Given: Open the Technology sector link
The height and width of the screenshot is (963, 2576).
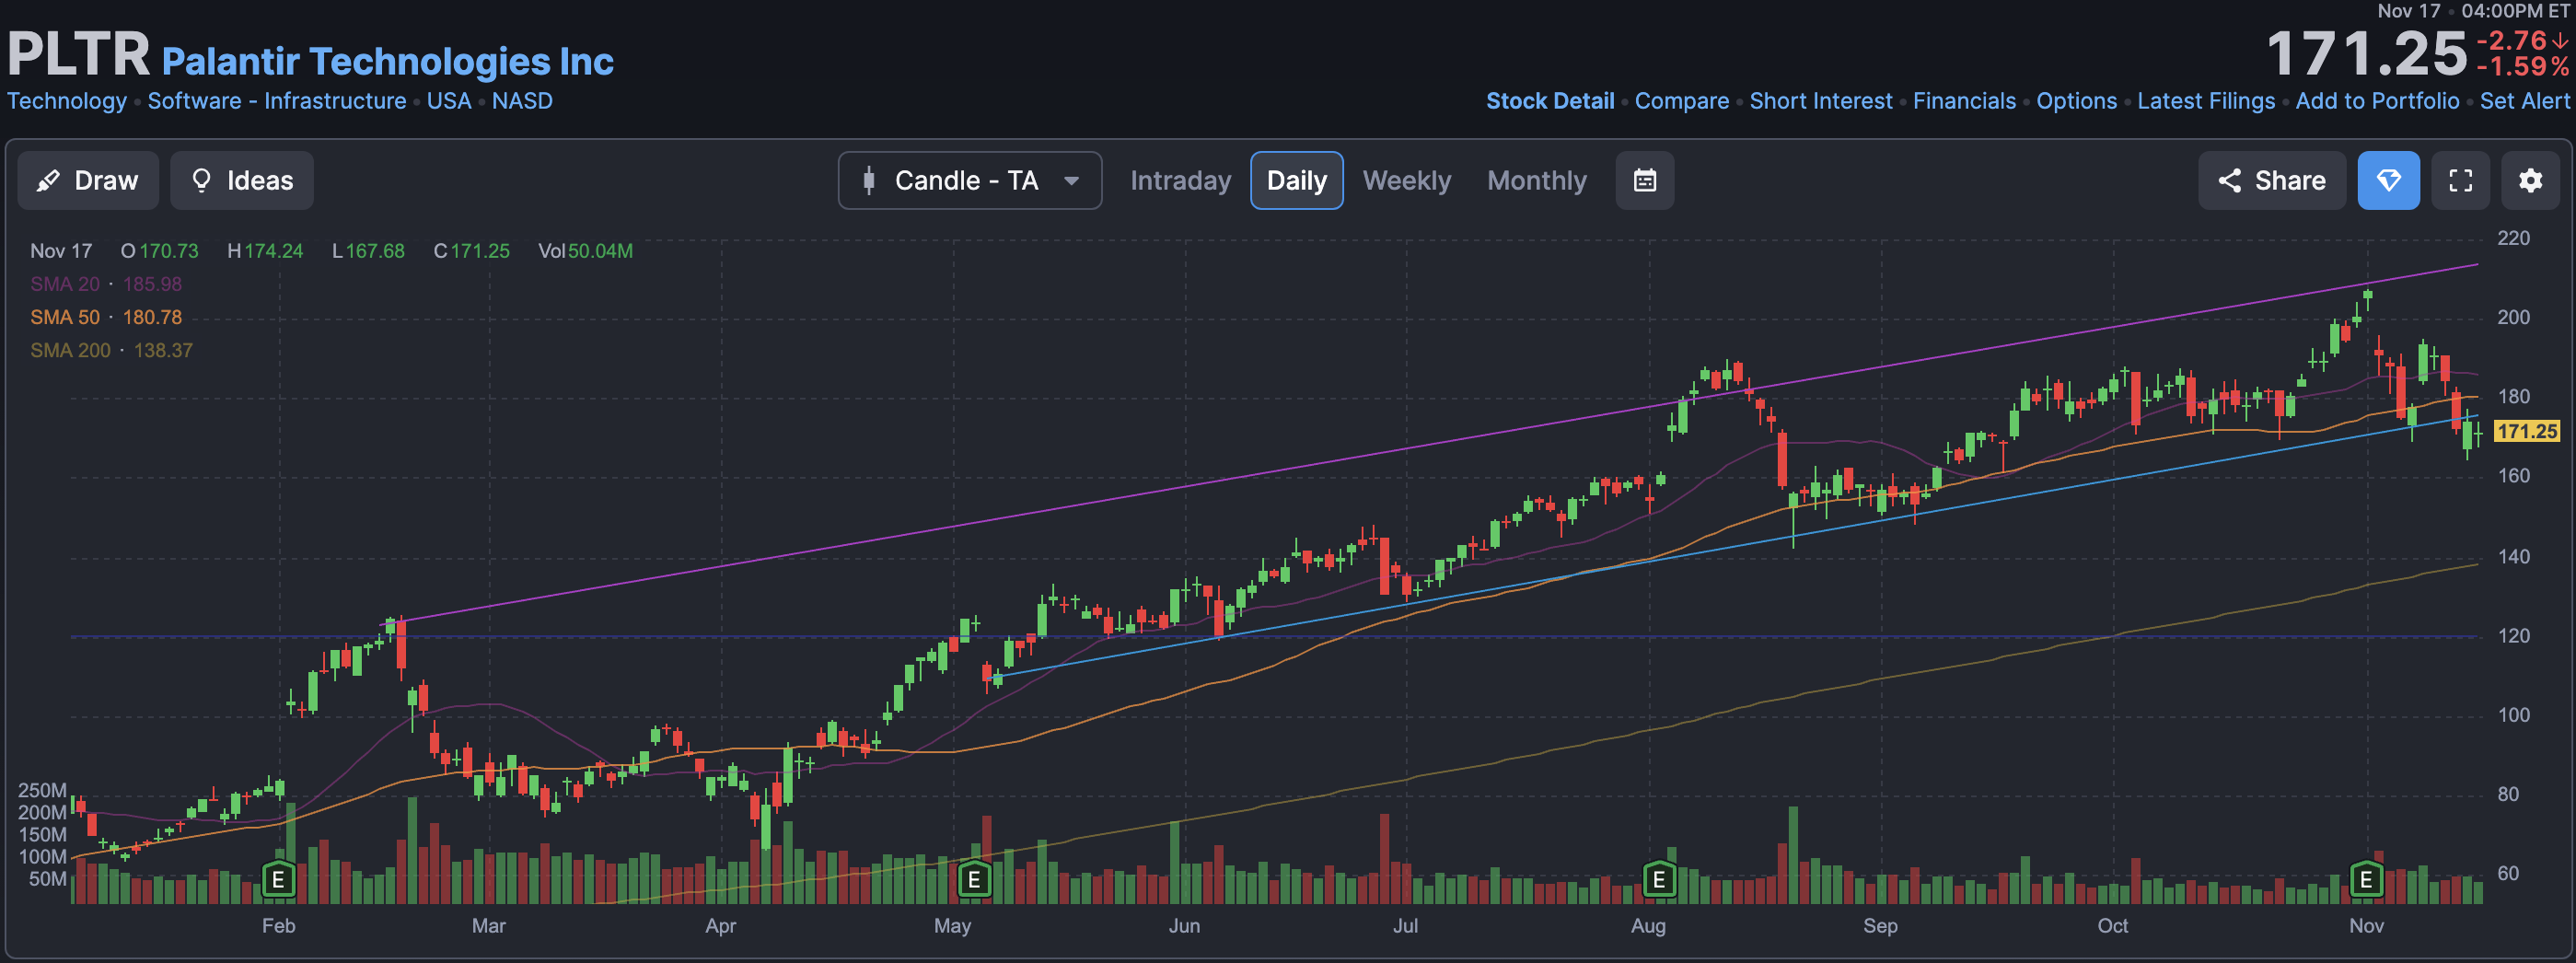Looking at the screenshot, I should click(x=67, y=101).
